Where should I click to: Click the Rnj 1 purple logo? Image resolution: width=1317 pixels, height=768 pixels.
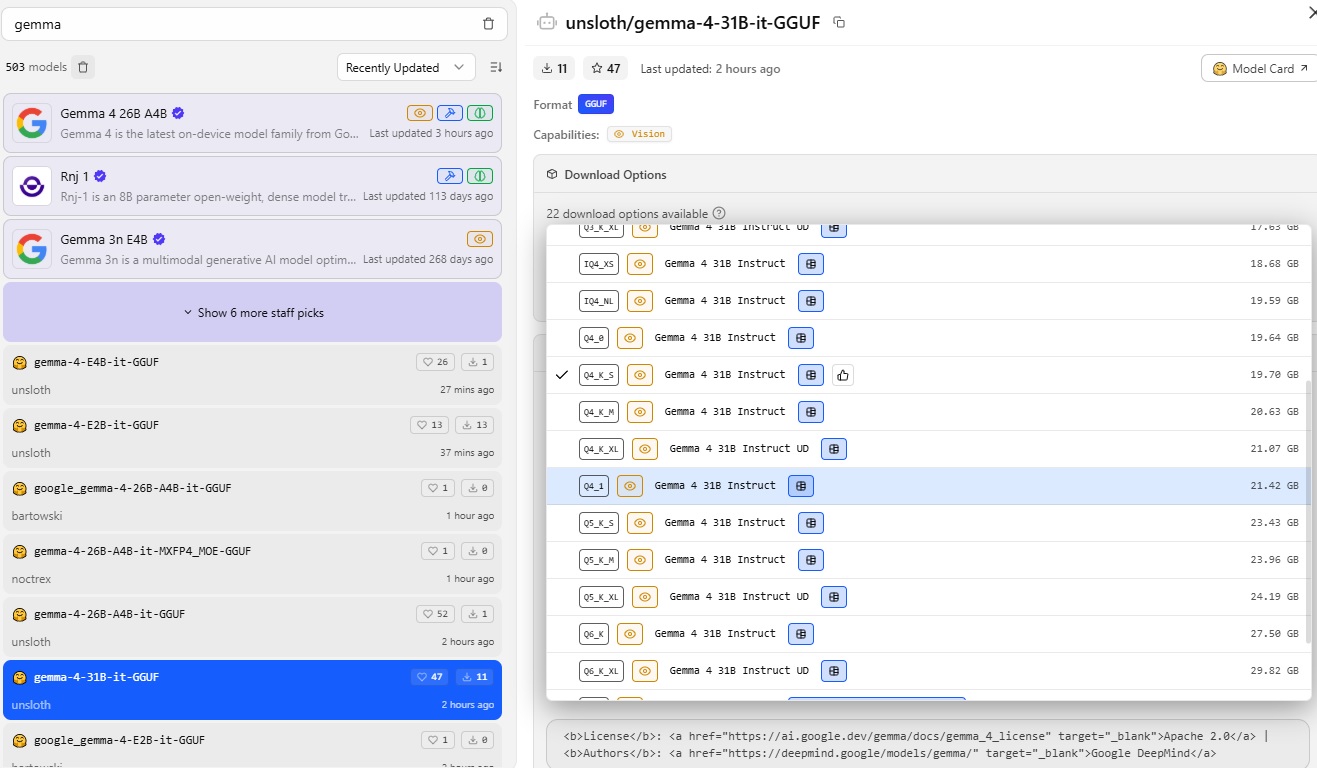pyautogui.click(x=32, y=185)
